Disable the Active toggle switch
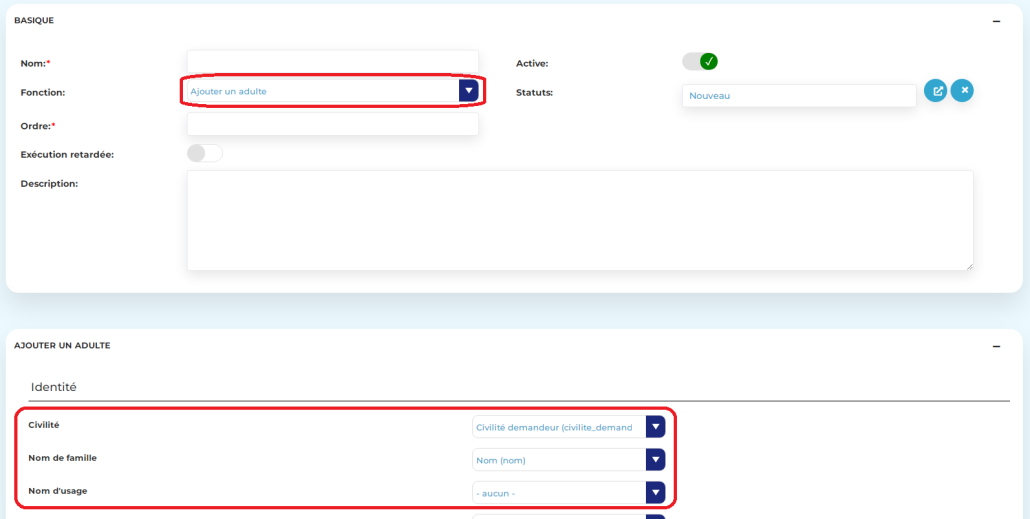The height and width of the screenshot is (519, 1030). click(700, 62)
